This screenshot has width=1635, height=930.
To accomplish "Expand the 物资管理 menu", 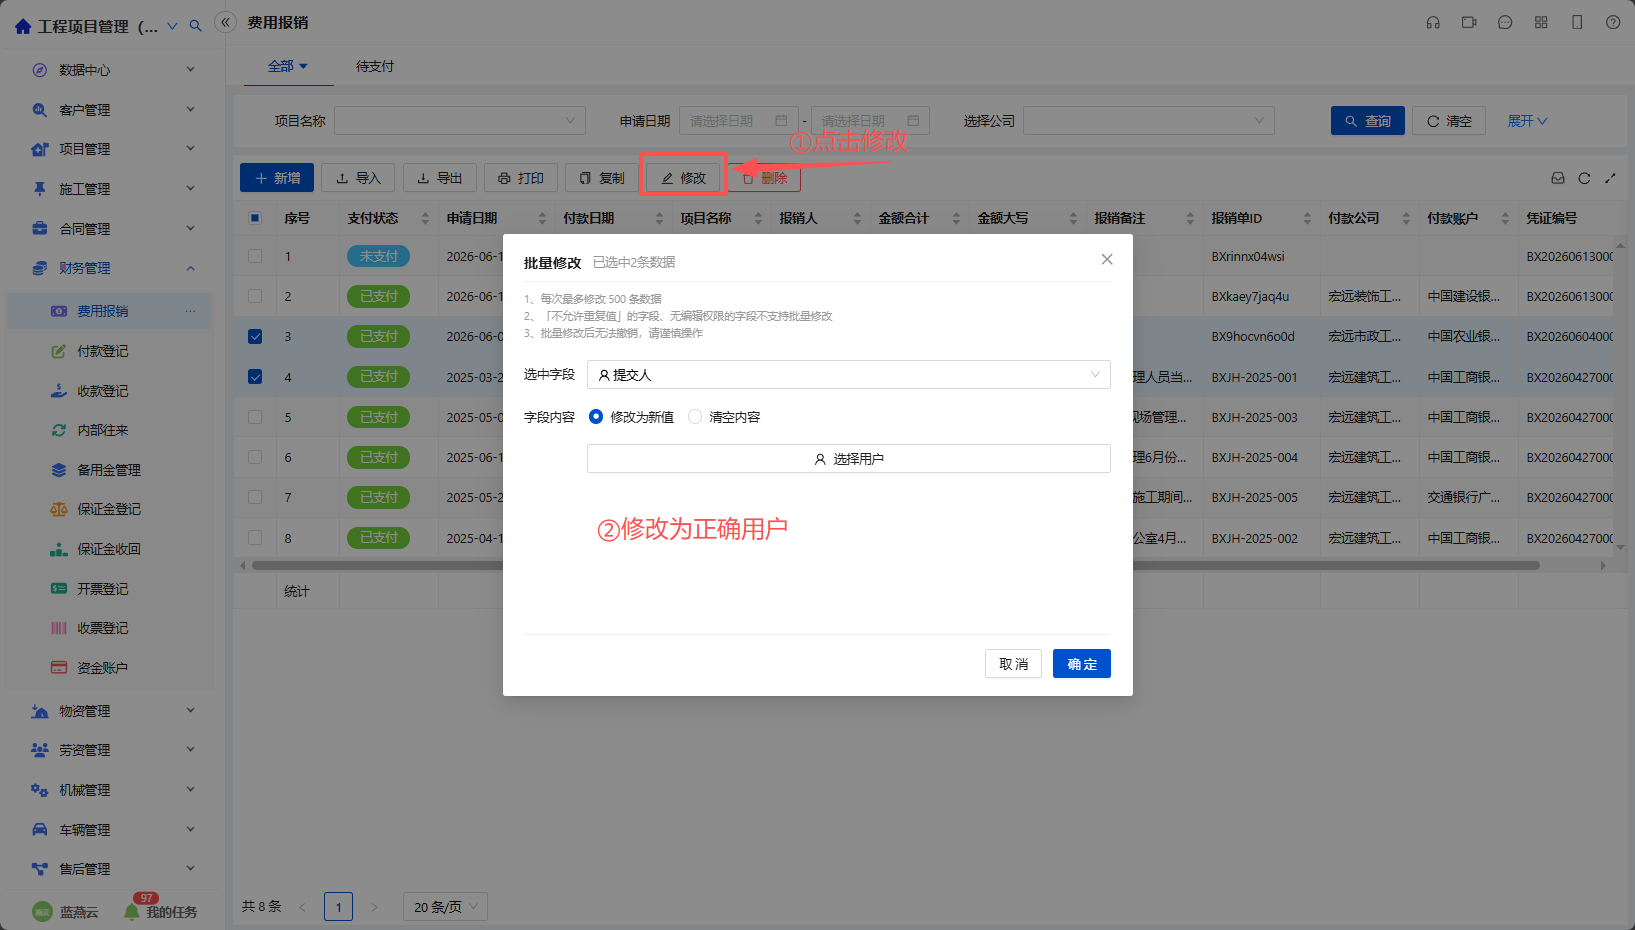I will pyautogui.click(x=113, y=711).
